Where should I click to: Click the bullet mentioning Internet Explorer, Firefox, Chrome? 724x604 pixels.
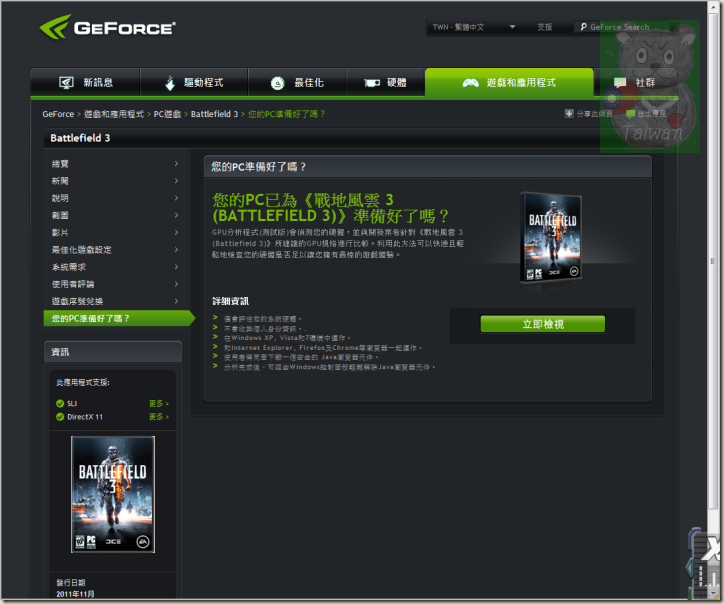[x=323, y=348]
